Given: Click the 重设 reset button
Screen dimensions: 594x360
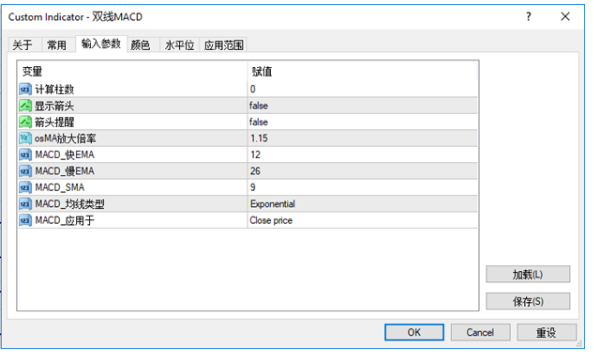Looking at the screenshot, I should point(546,332).
